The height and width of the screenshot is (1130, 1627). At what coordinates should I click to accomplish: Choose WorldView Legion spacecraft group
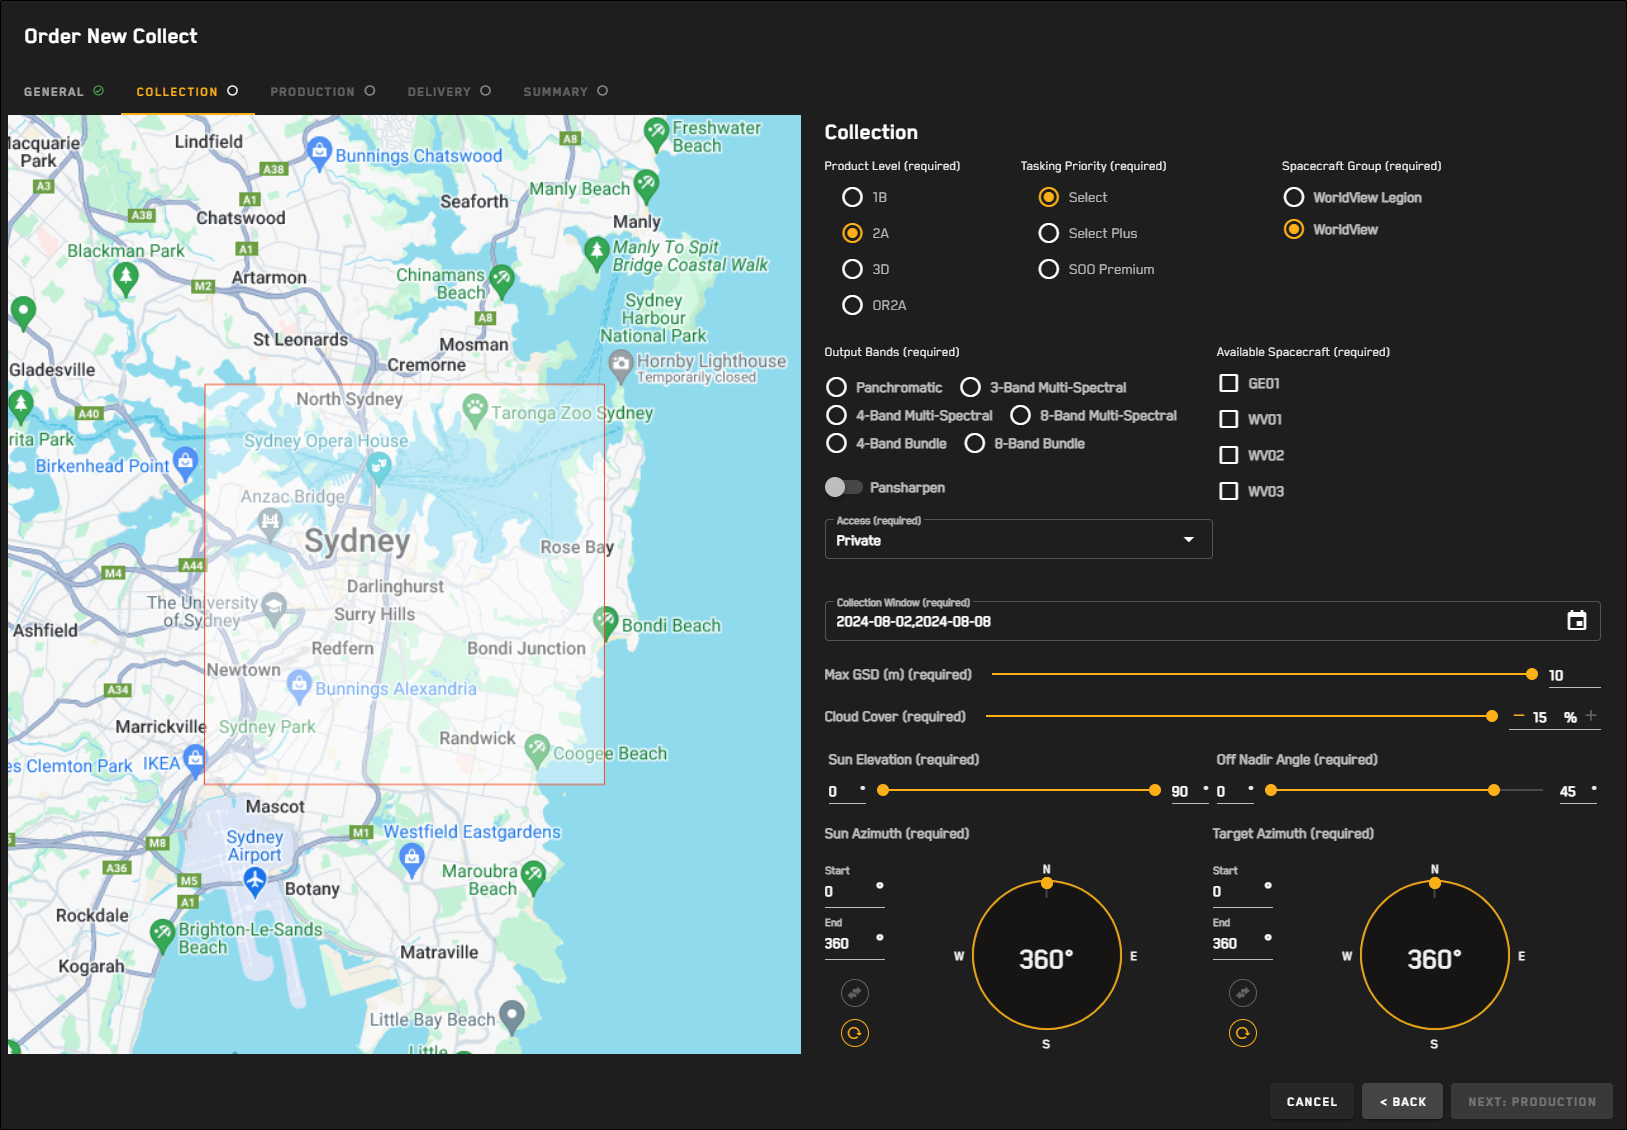tap(1293, 197)
